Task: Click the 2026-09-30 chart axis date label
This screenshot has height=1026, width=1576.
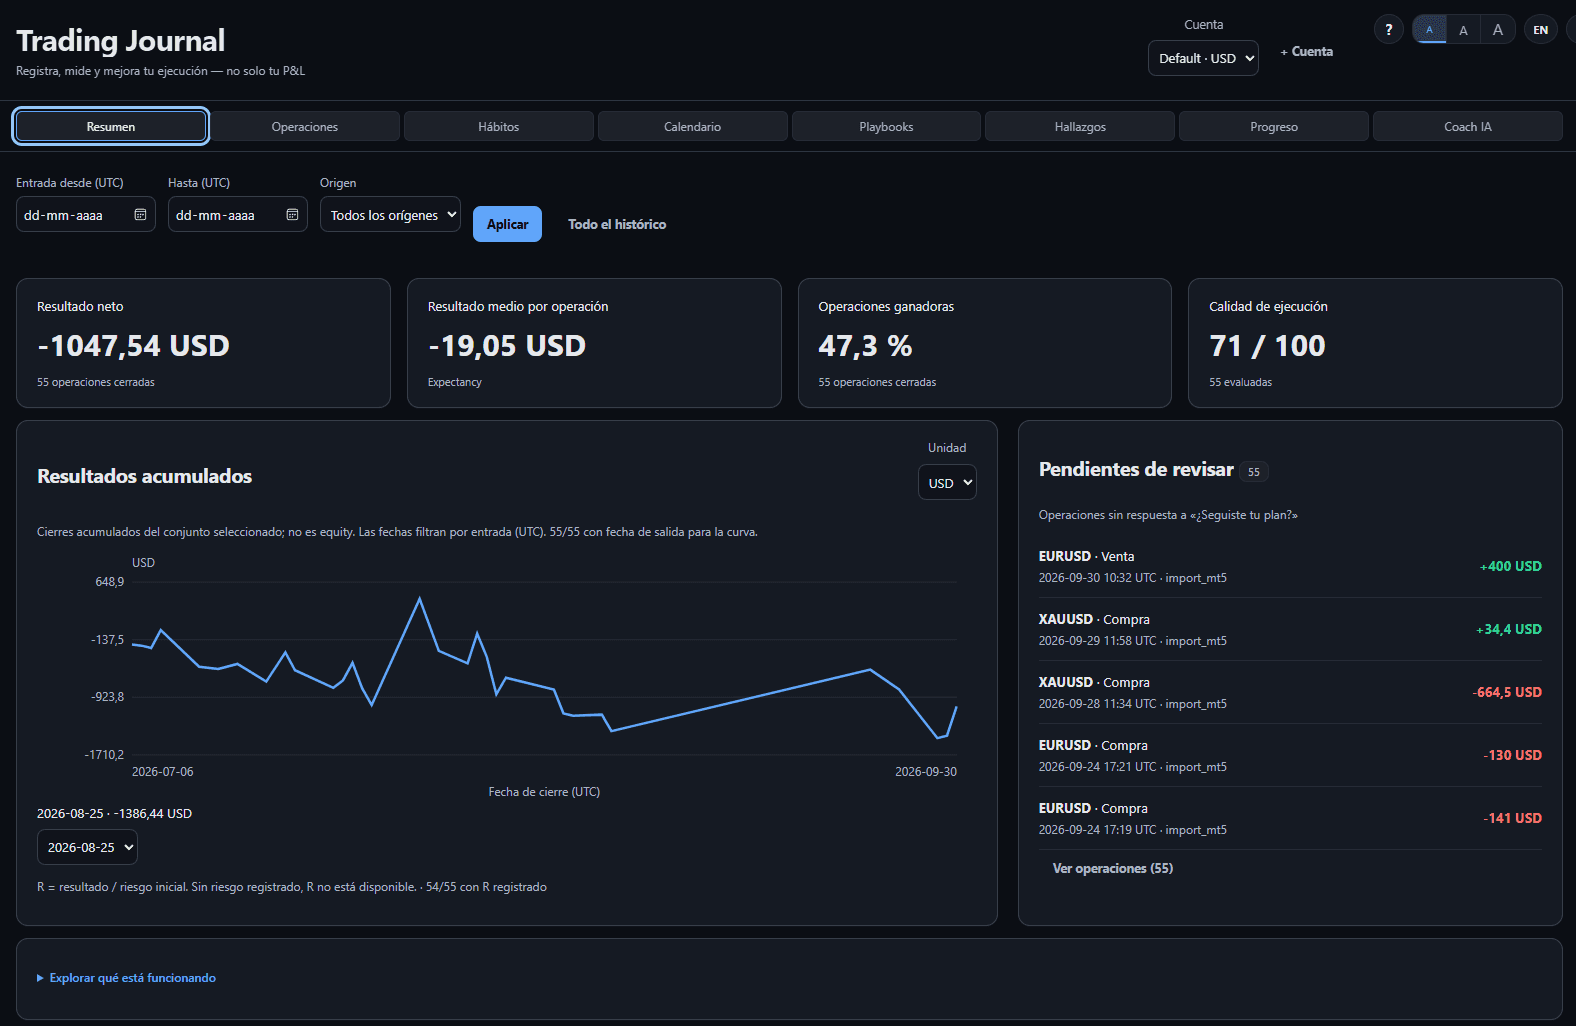Action: [x=926, y=772]
